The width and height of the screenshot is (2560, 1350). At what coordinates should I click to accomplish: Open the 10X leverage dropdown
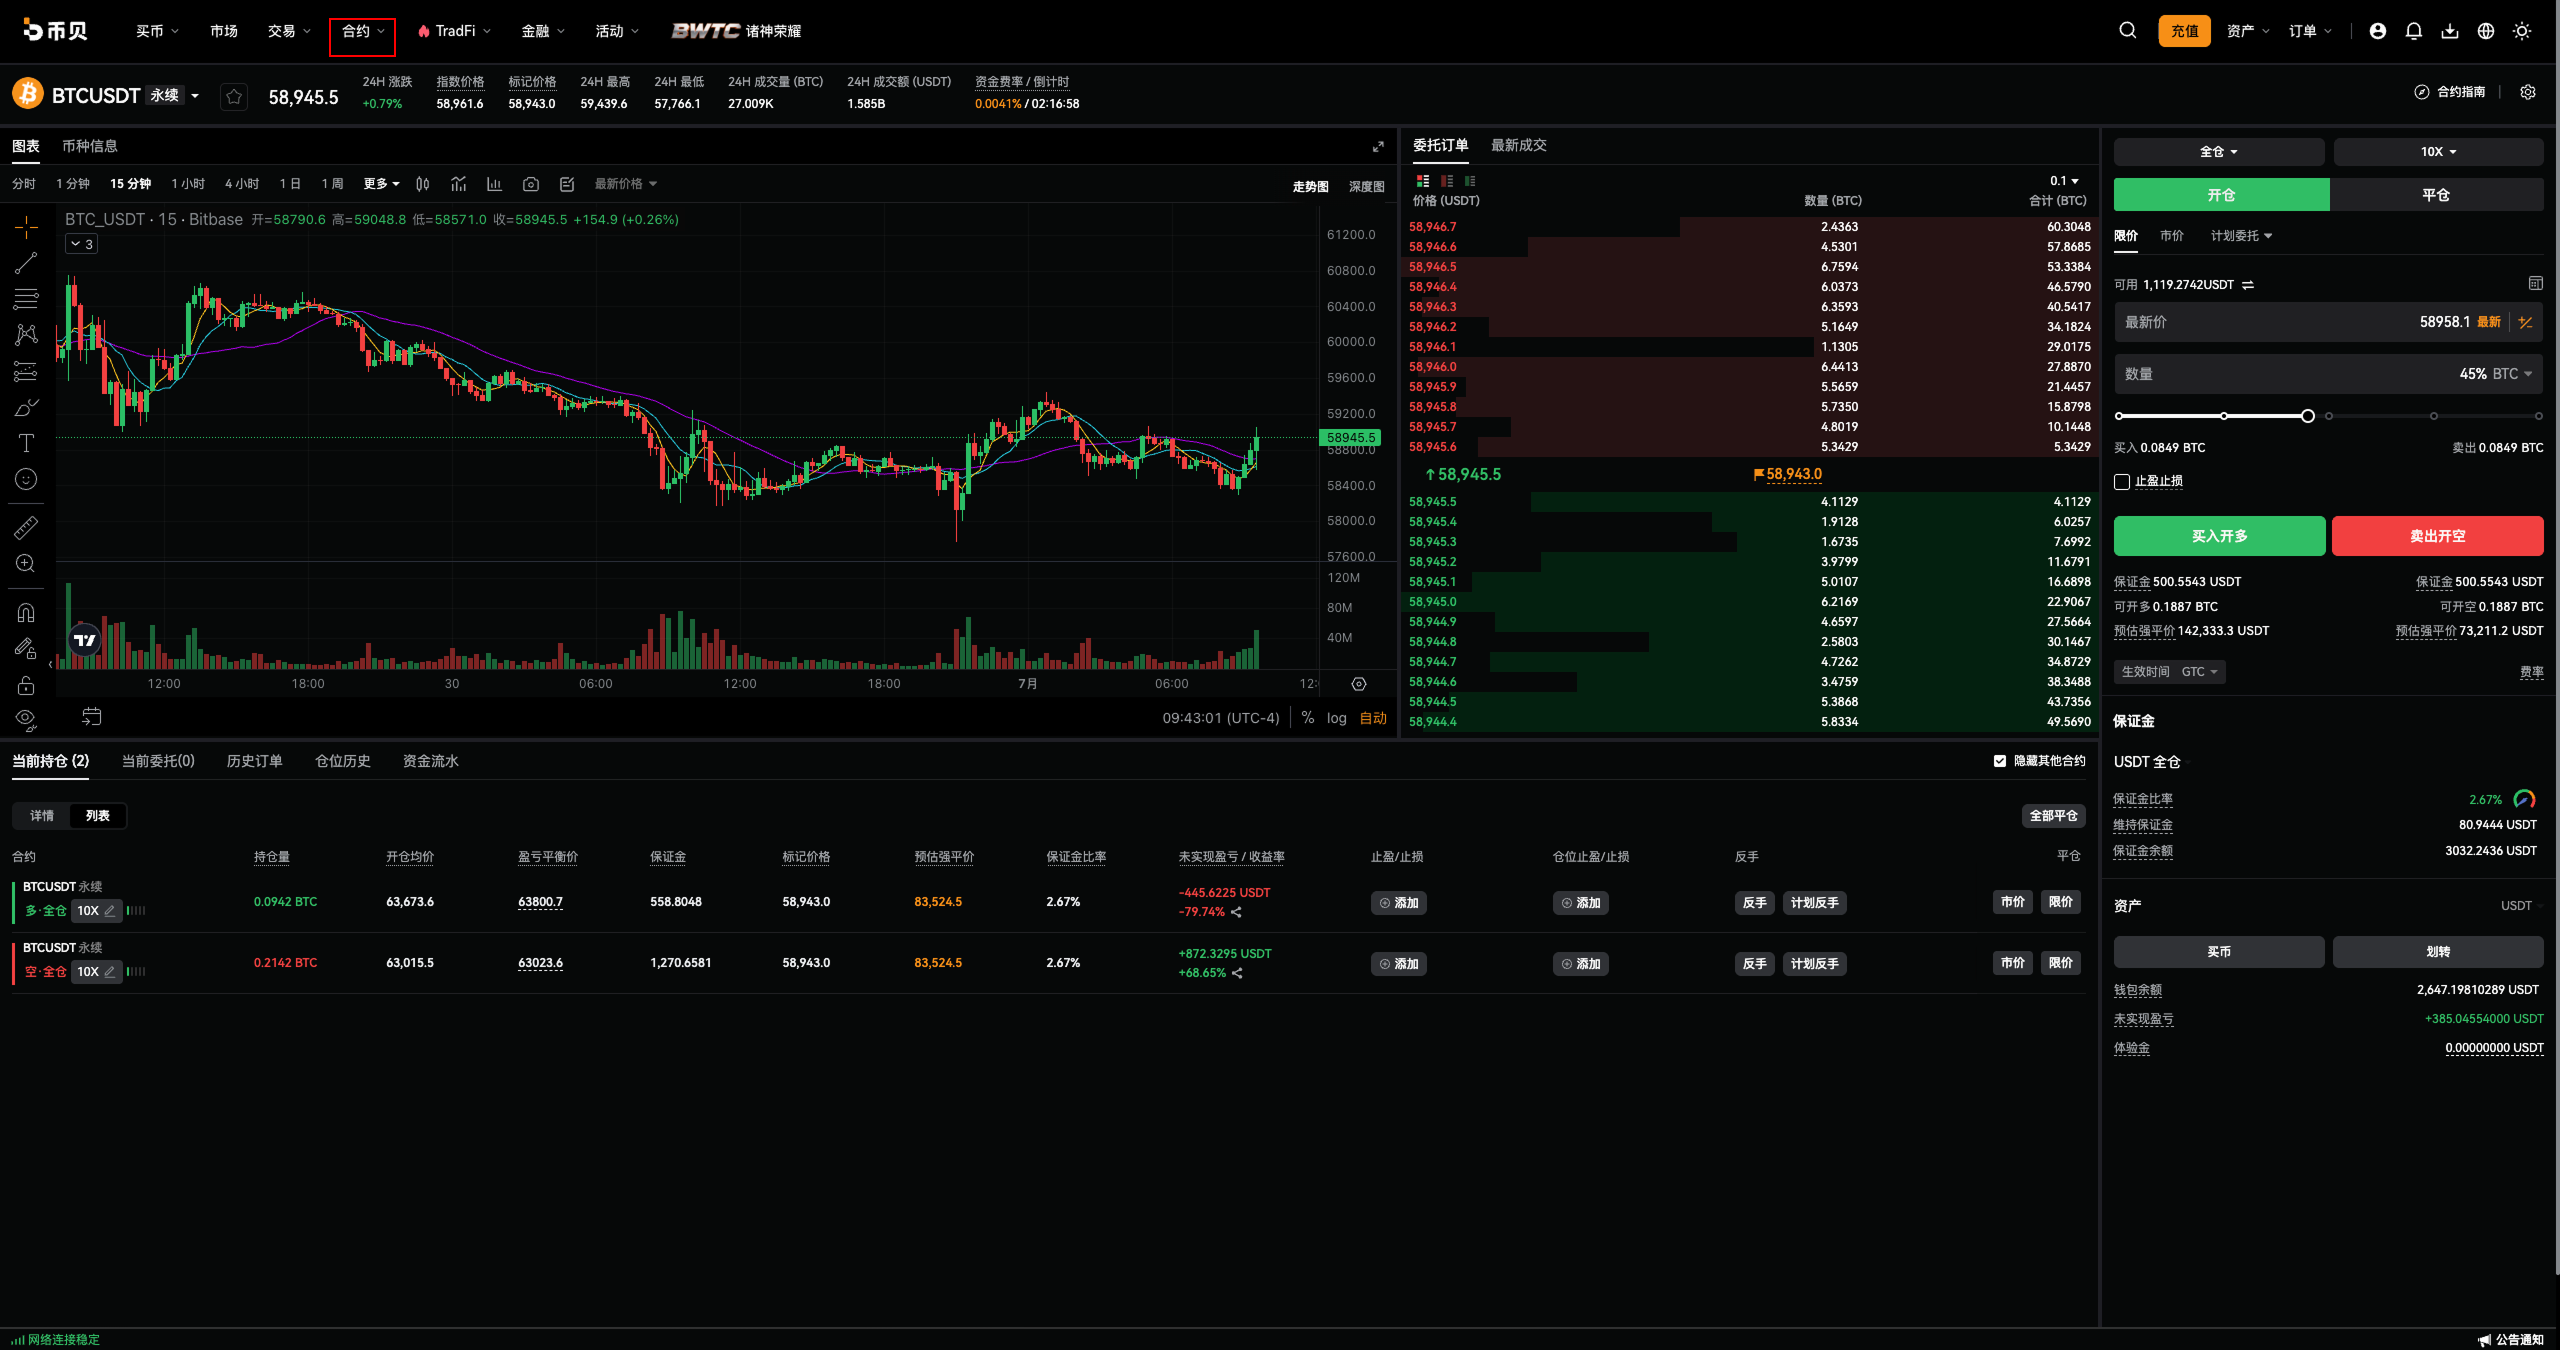coord(2438,152)
